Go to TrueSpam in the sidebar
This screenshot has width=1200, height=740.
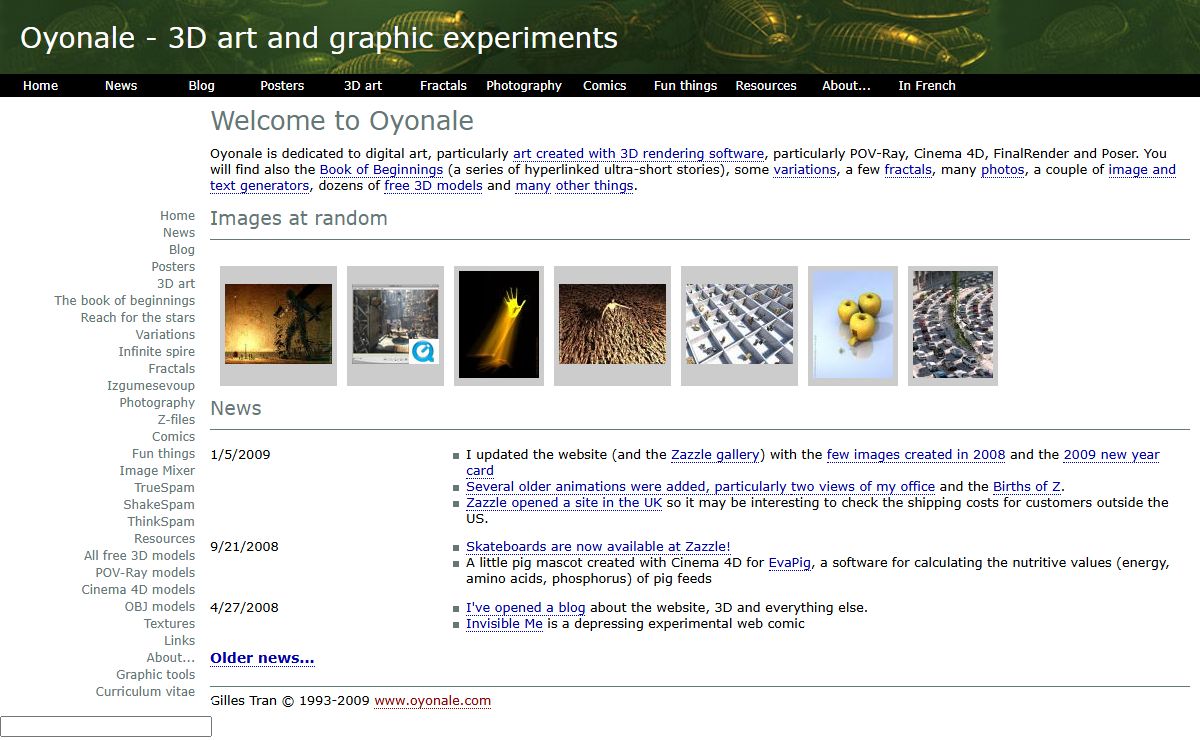[x=165, y=488]
